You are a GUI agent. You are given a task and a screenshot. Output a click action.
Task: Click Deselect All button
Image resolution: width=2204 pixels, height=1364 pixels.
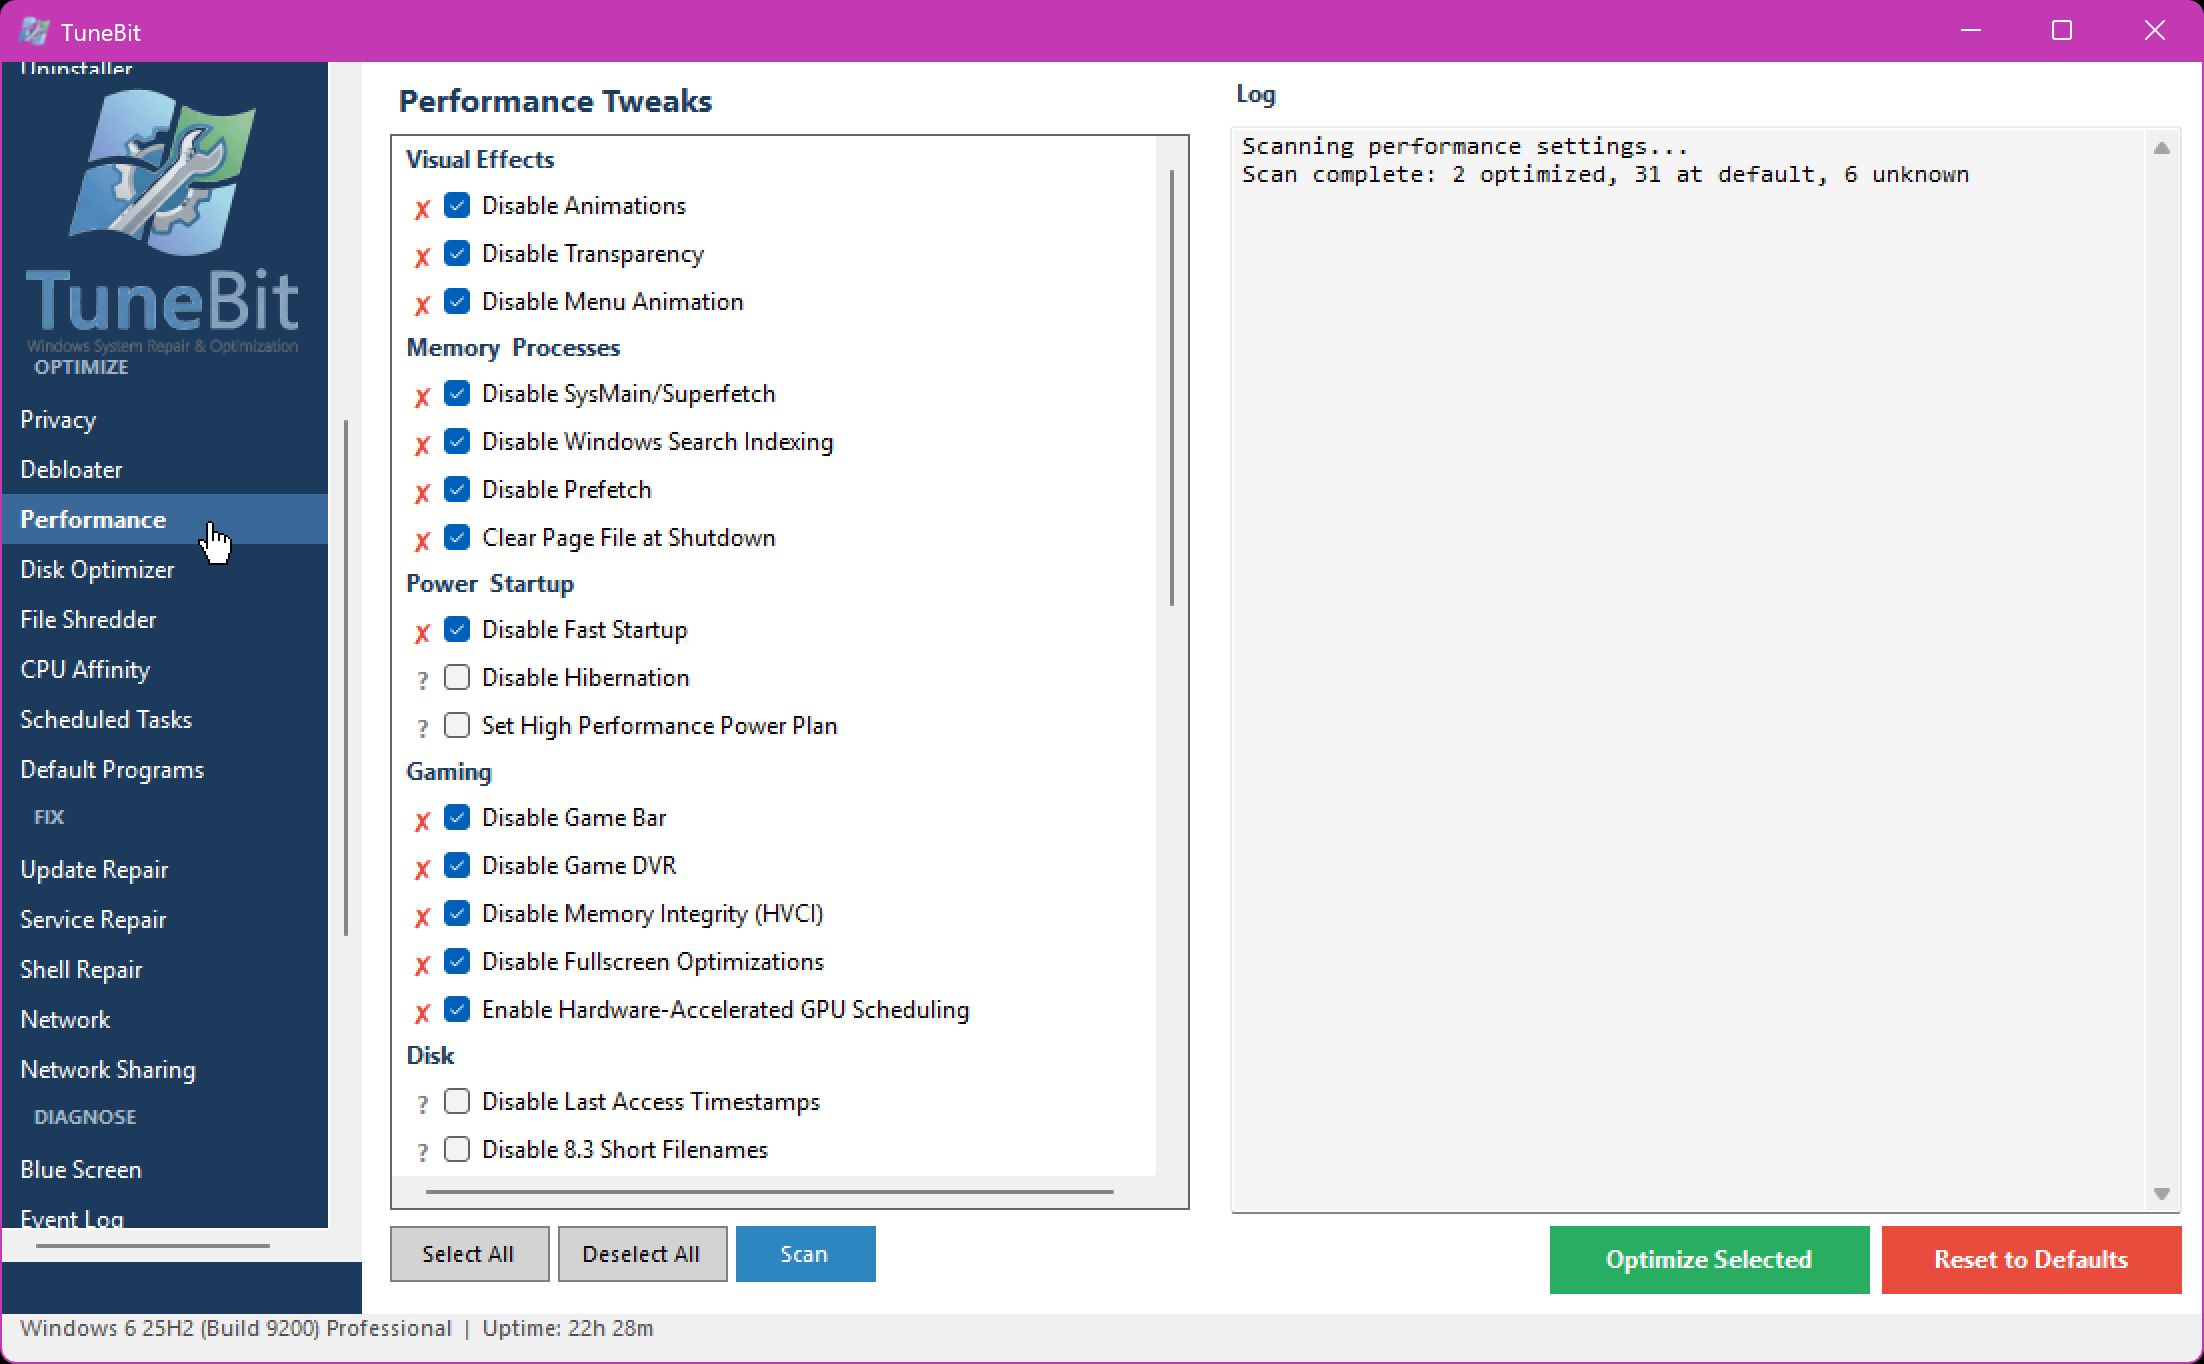[642, 1254]
